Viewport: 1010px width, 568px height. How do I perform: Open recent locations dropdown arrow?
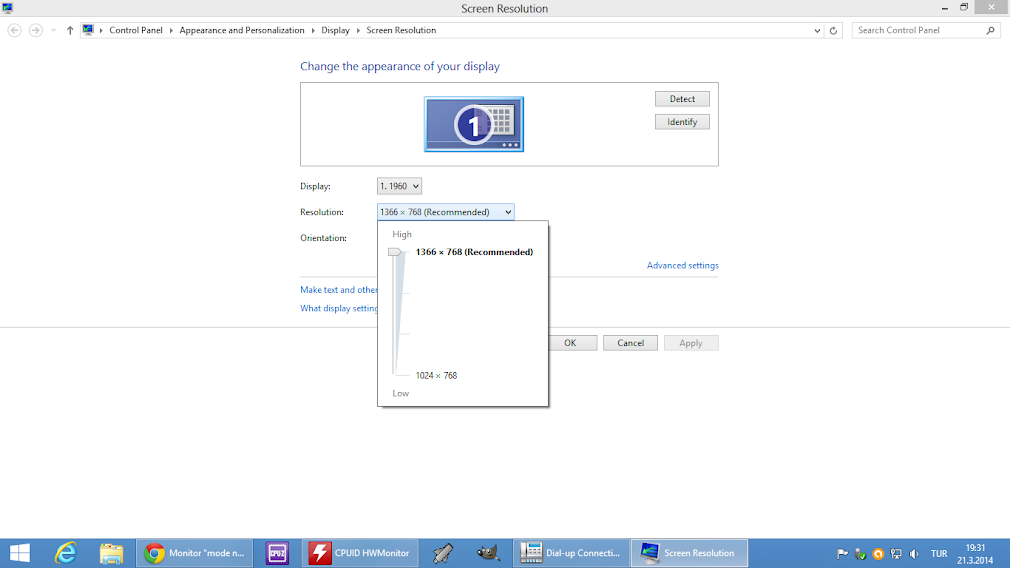coord(53,30)
